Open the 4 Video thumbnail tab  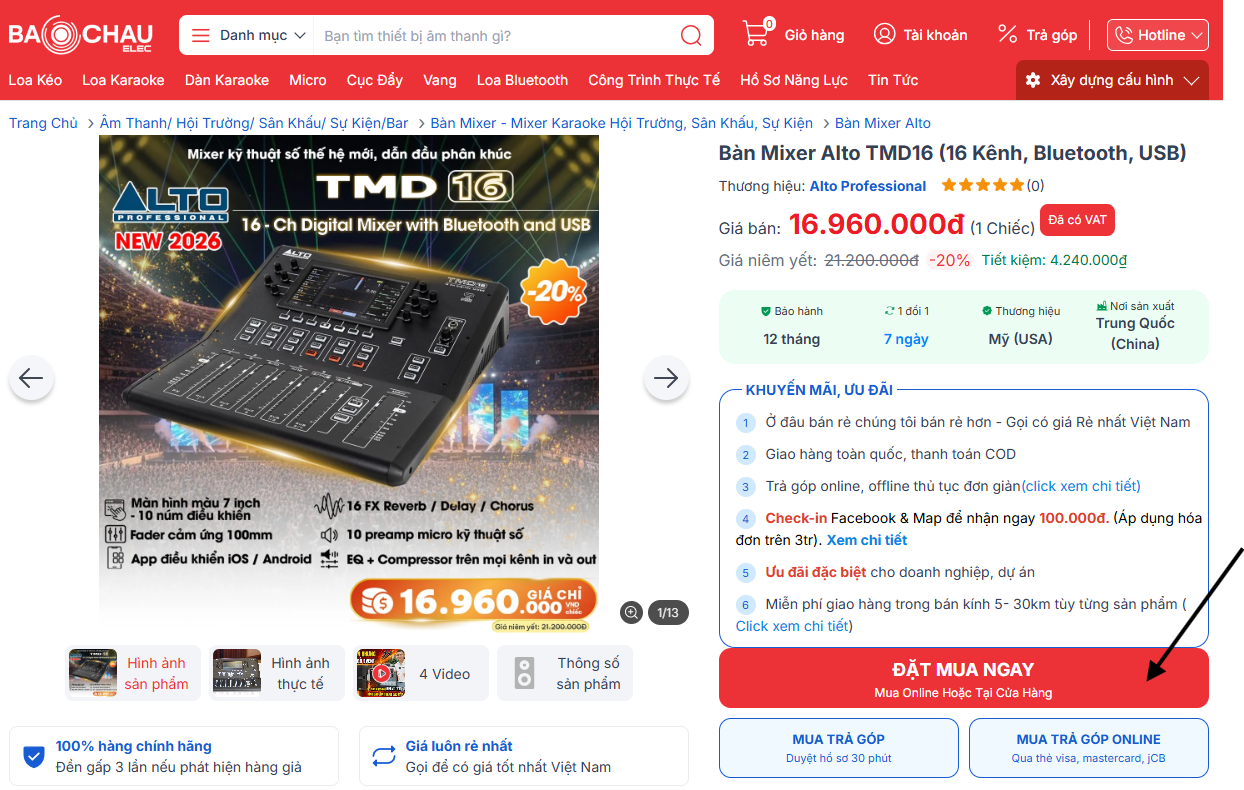click(x=421, y=673)
